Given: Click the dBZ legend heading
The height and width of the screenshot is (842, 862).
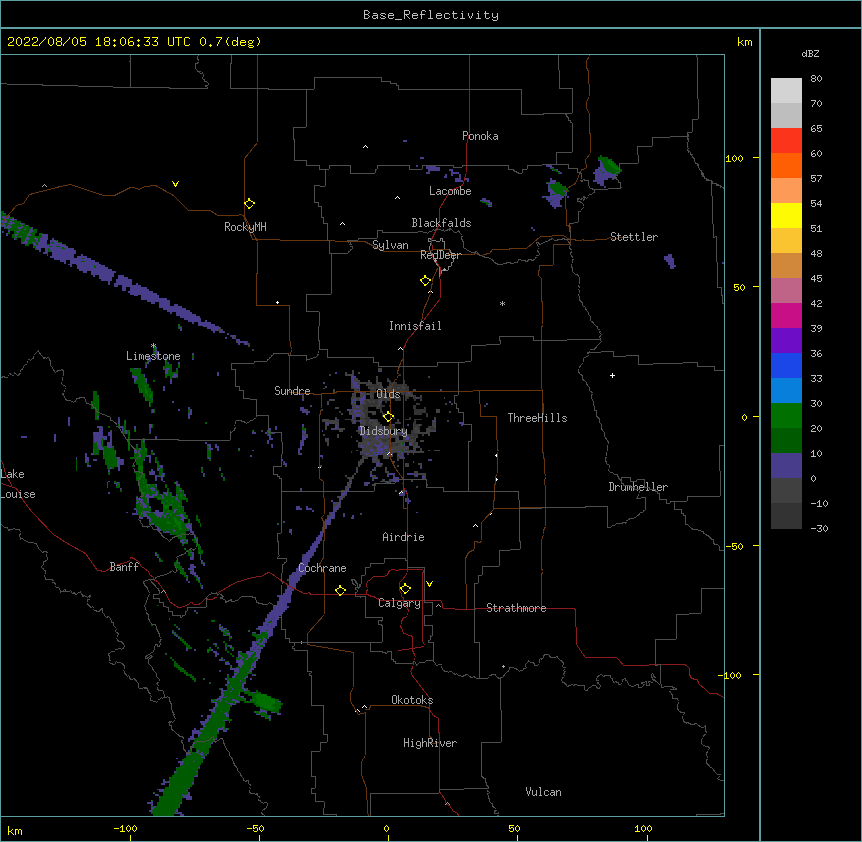Looking at the screenshot, I should pos(810,54).
